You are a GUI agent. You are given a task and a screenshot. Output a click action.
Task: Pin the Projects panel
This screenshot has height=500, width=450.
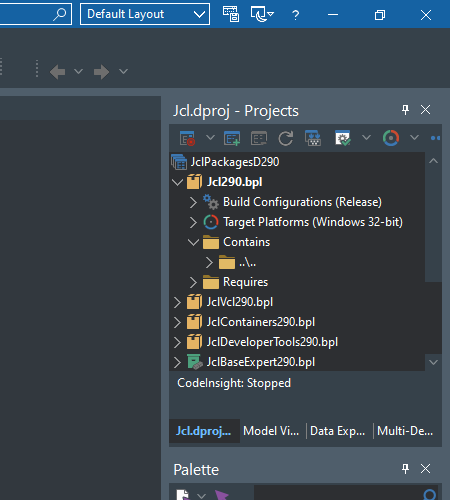click(405, 110)
